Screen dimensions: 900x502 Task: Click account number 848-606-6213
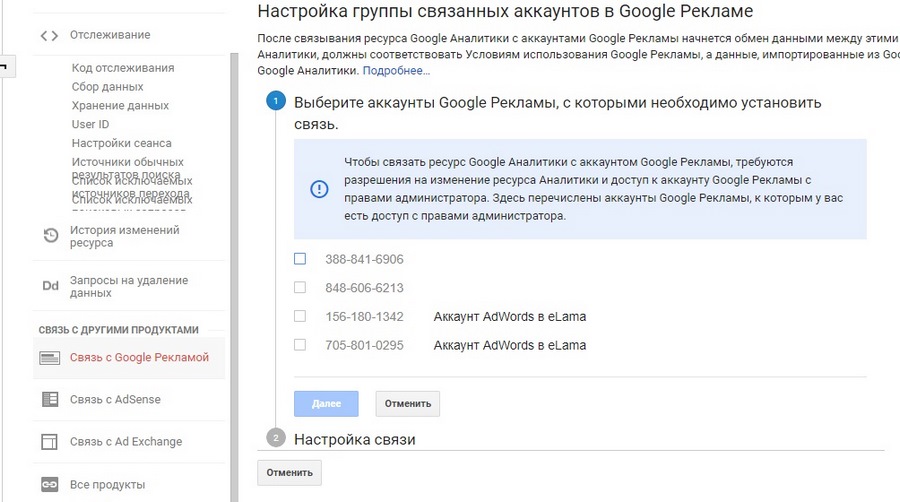(364, 288)
